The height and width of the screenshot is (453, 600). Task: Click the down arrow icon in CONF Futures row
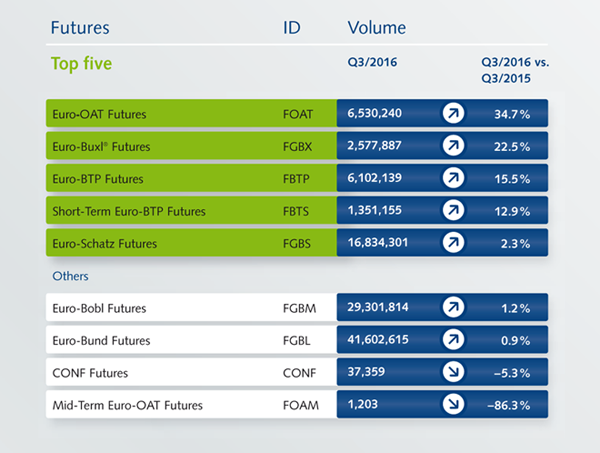(455, 372)
